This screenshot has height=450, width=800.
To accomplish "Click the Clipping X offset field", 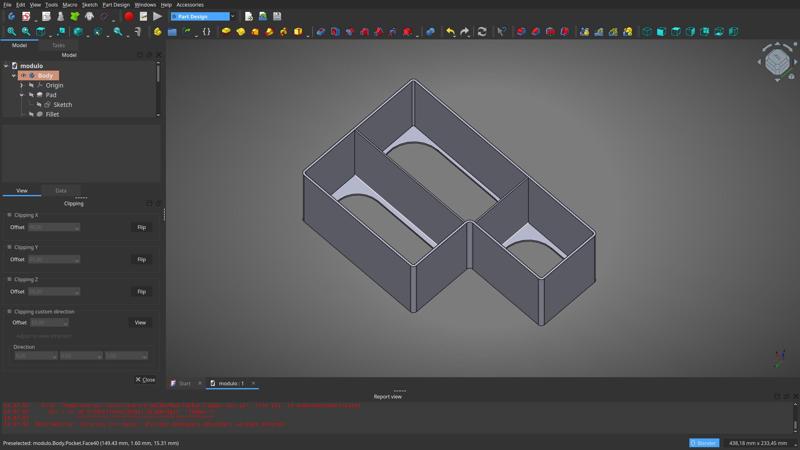I will pos(53,227).
